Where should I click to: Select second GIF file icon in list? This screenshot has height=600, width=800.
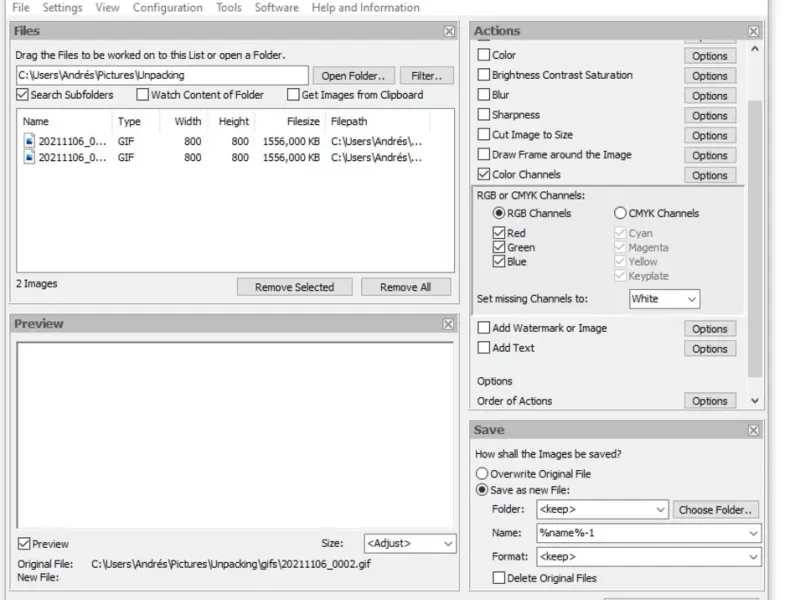coord(29,158)
